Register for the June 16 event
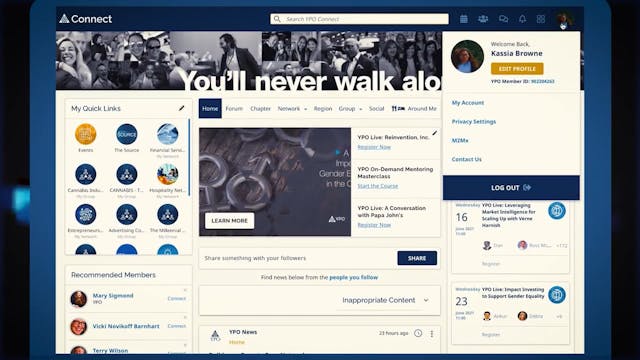 point(491,264)
